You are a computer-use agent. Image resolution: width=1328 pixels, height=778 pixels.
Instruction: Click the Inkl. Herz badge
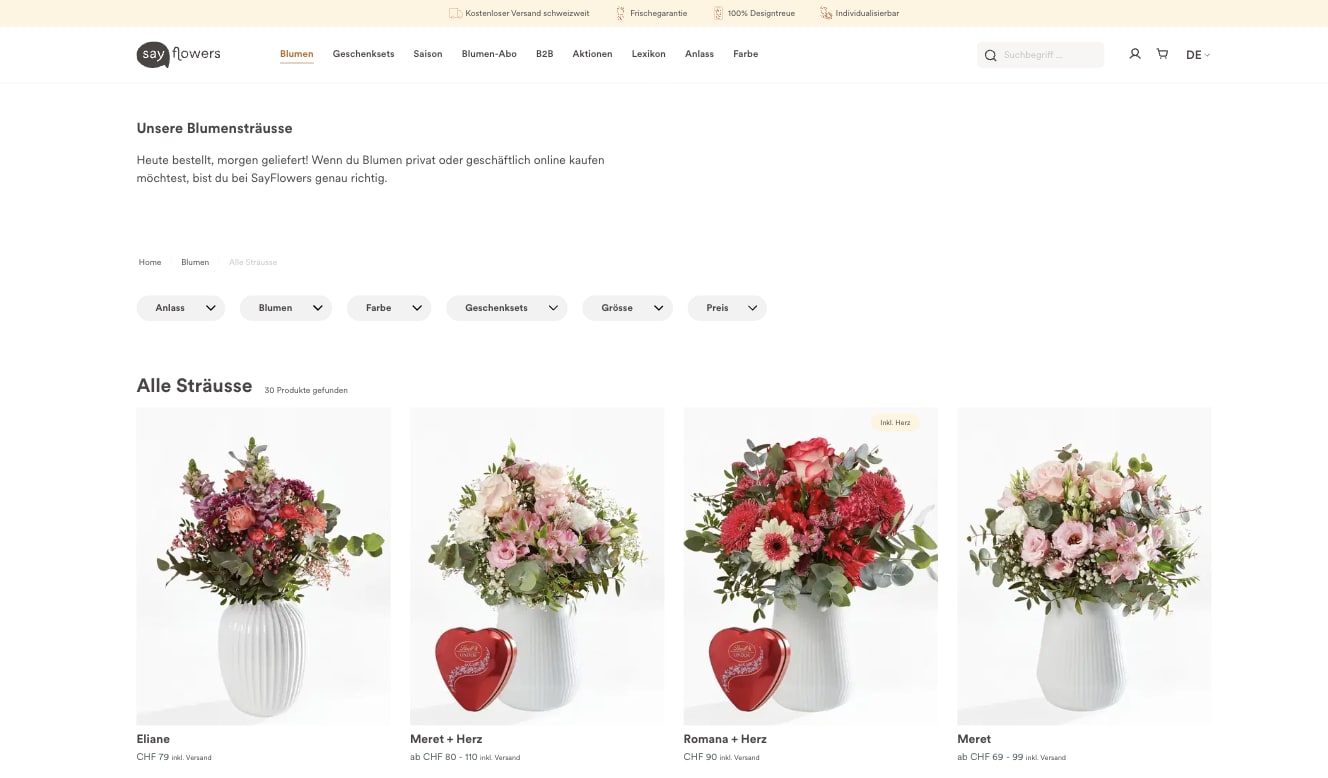pyautogui.click(x=895, y=422)
